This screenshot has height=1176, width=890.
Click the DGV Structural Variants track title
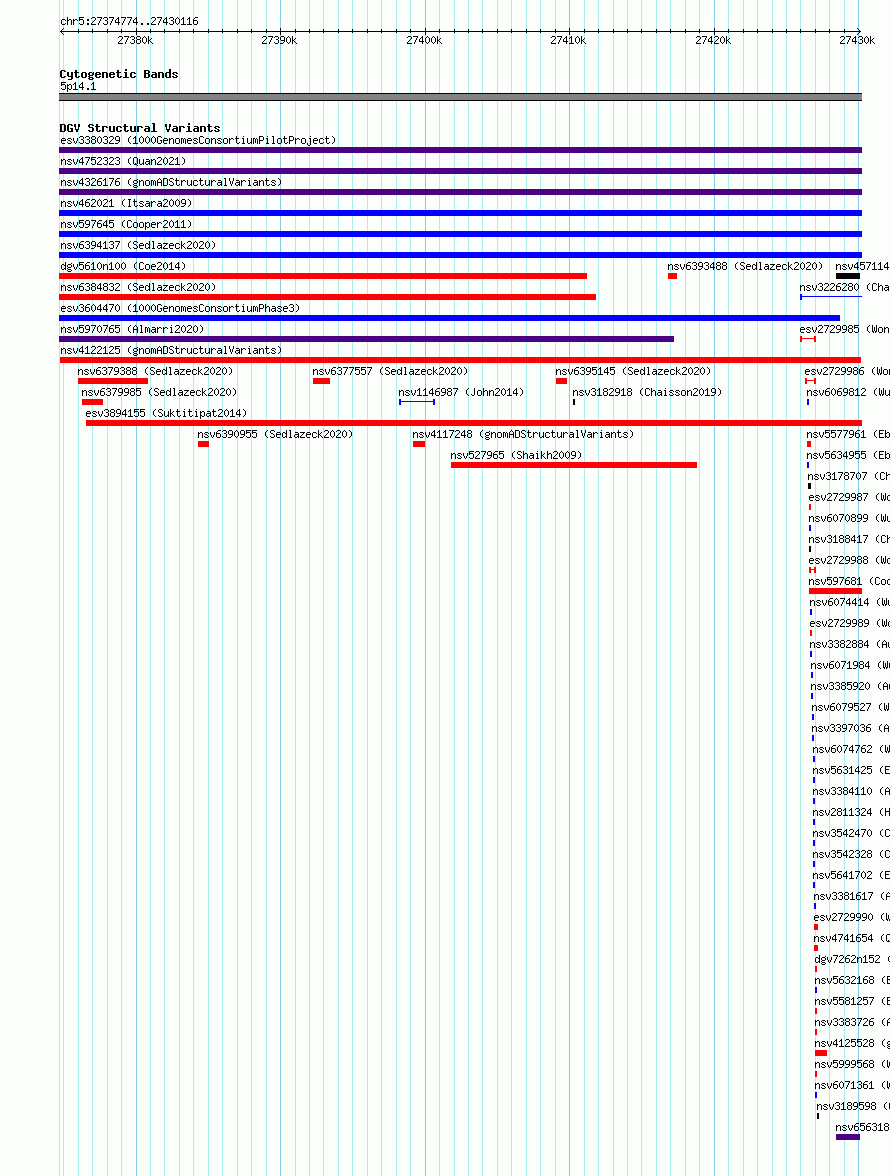[139, 128]
